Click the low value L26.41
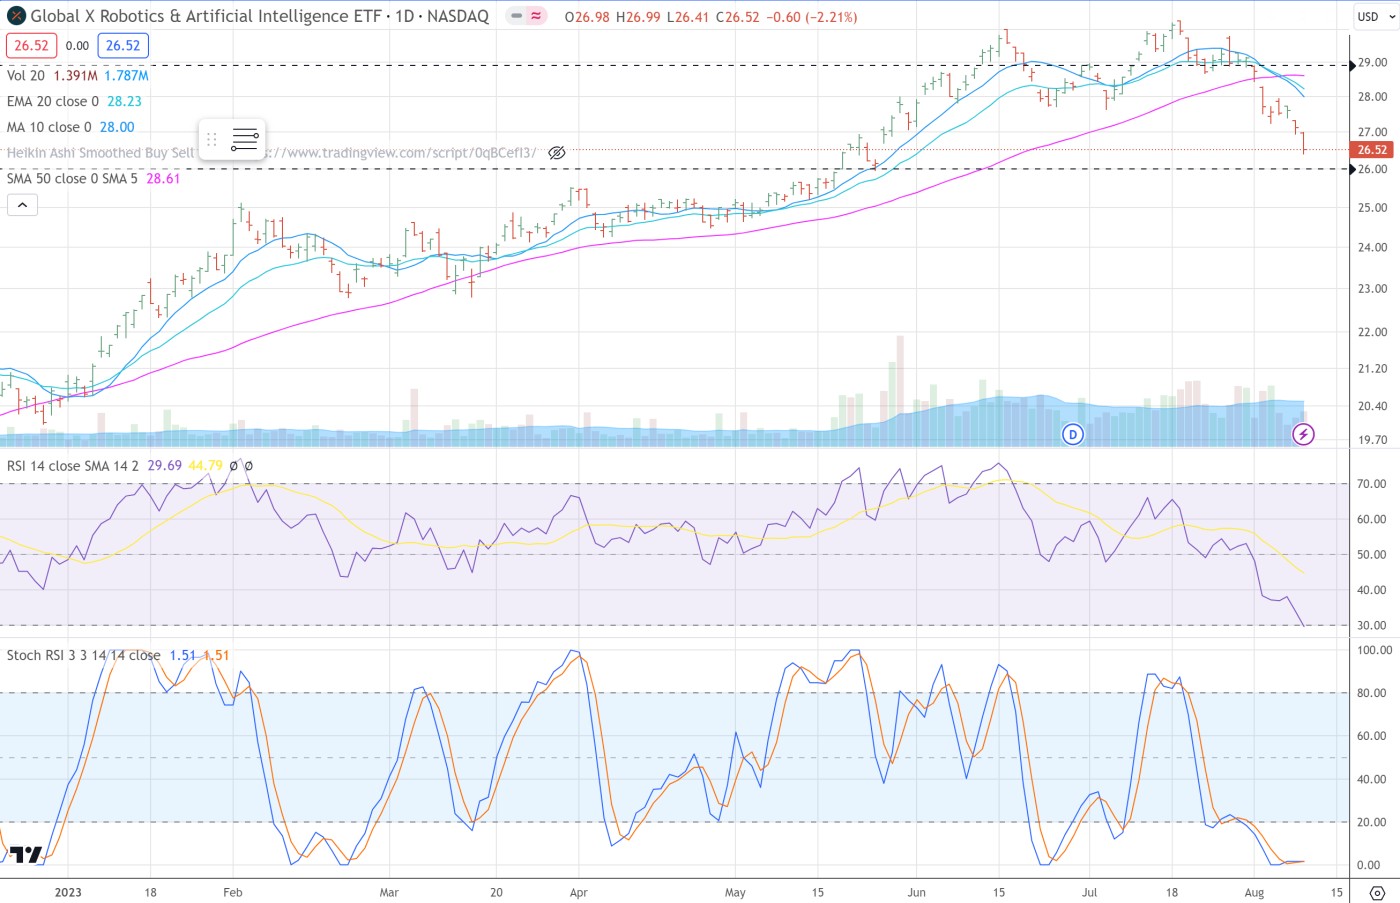The width and height of the screenshot is (1400, 903). [x=688, y=17]
